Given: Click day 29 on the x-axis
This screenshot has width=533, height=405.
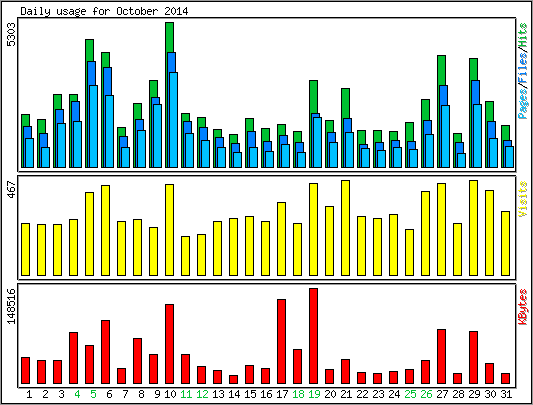Looking at the screenshot, I should (474, 394).
